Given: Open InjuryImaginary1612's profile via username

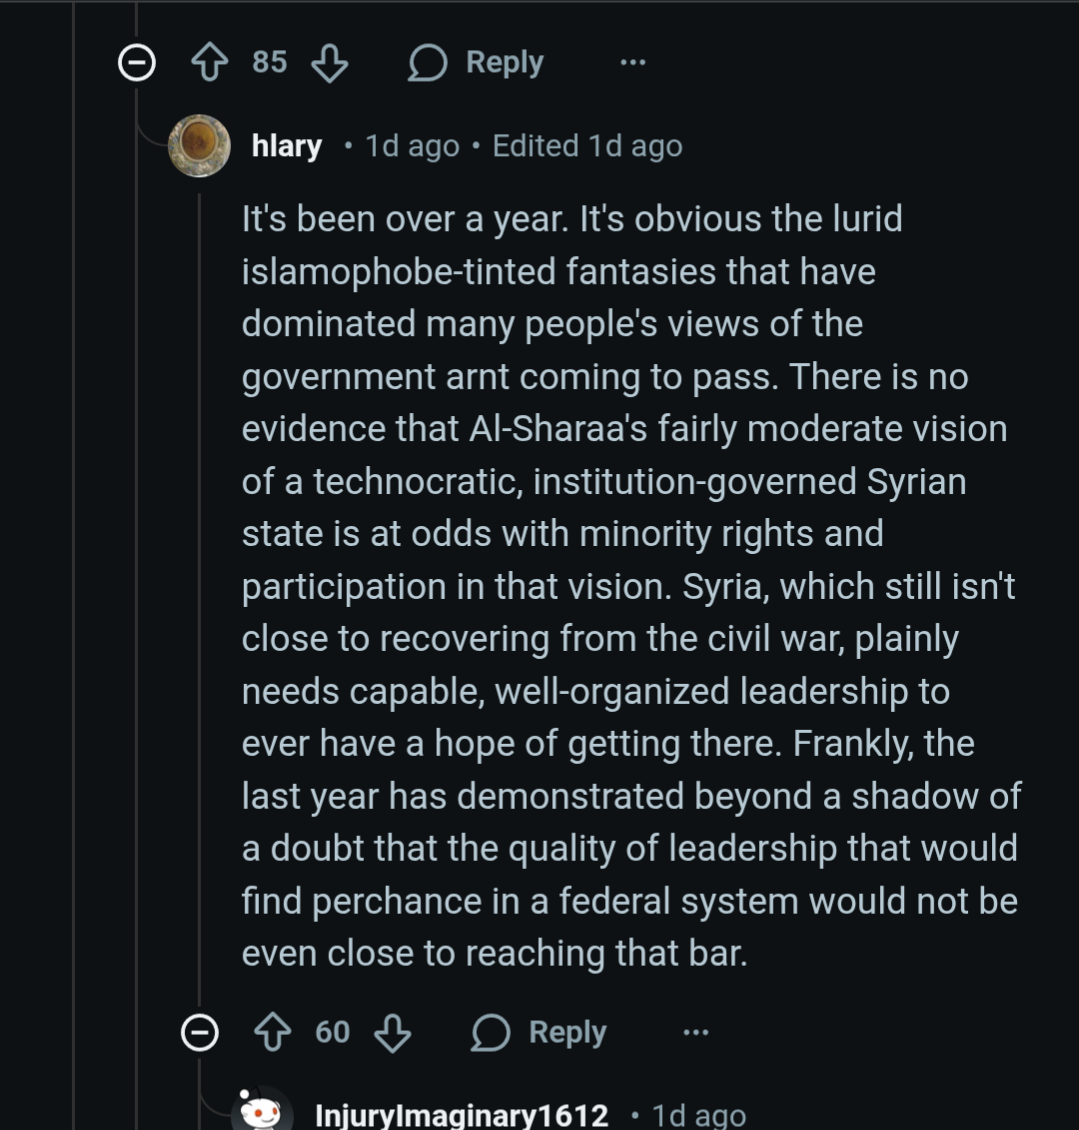Looking at the screenshot, I should tap(461, 1115).
